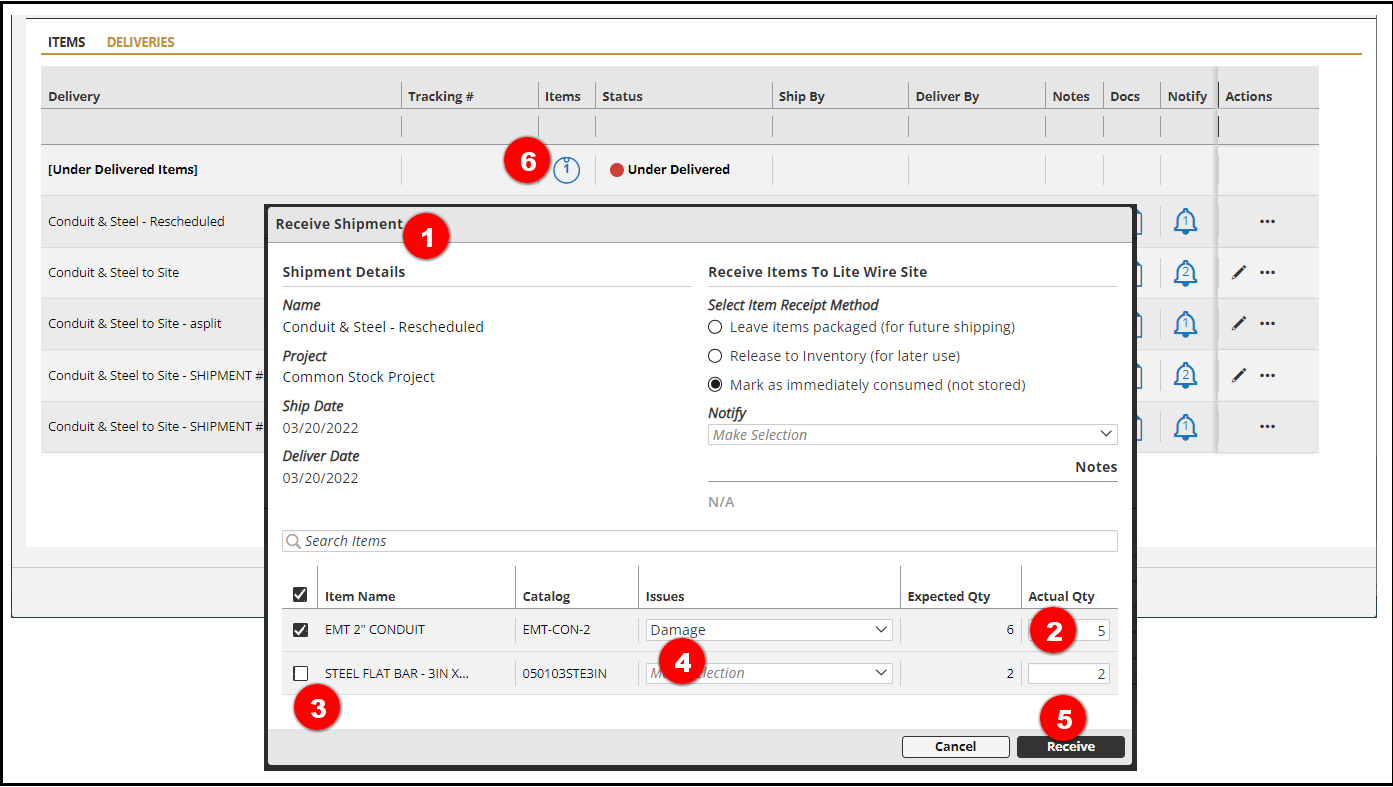The height and width of the screenshot is (787, 1393).
Task: Click pencil icon for the asplit delivery
Action: [1238, 324]
